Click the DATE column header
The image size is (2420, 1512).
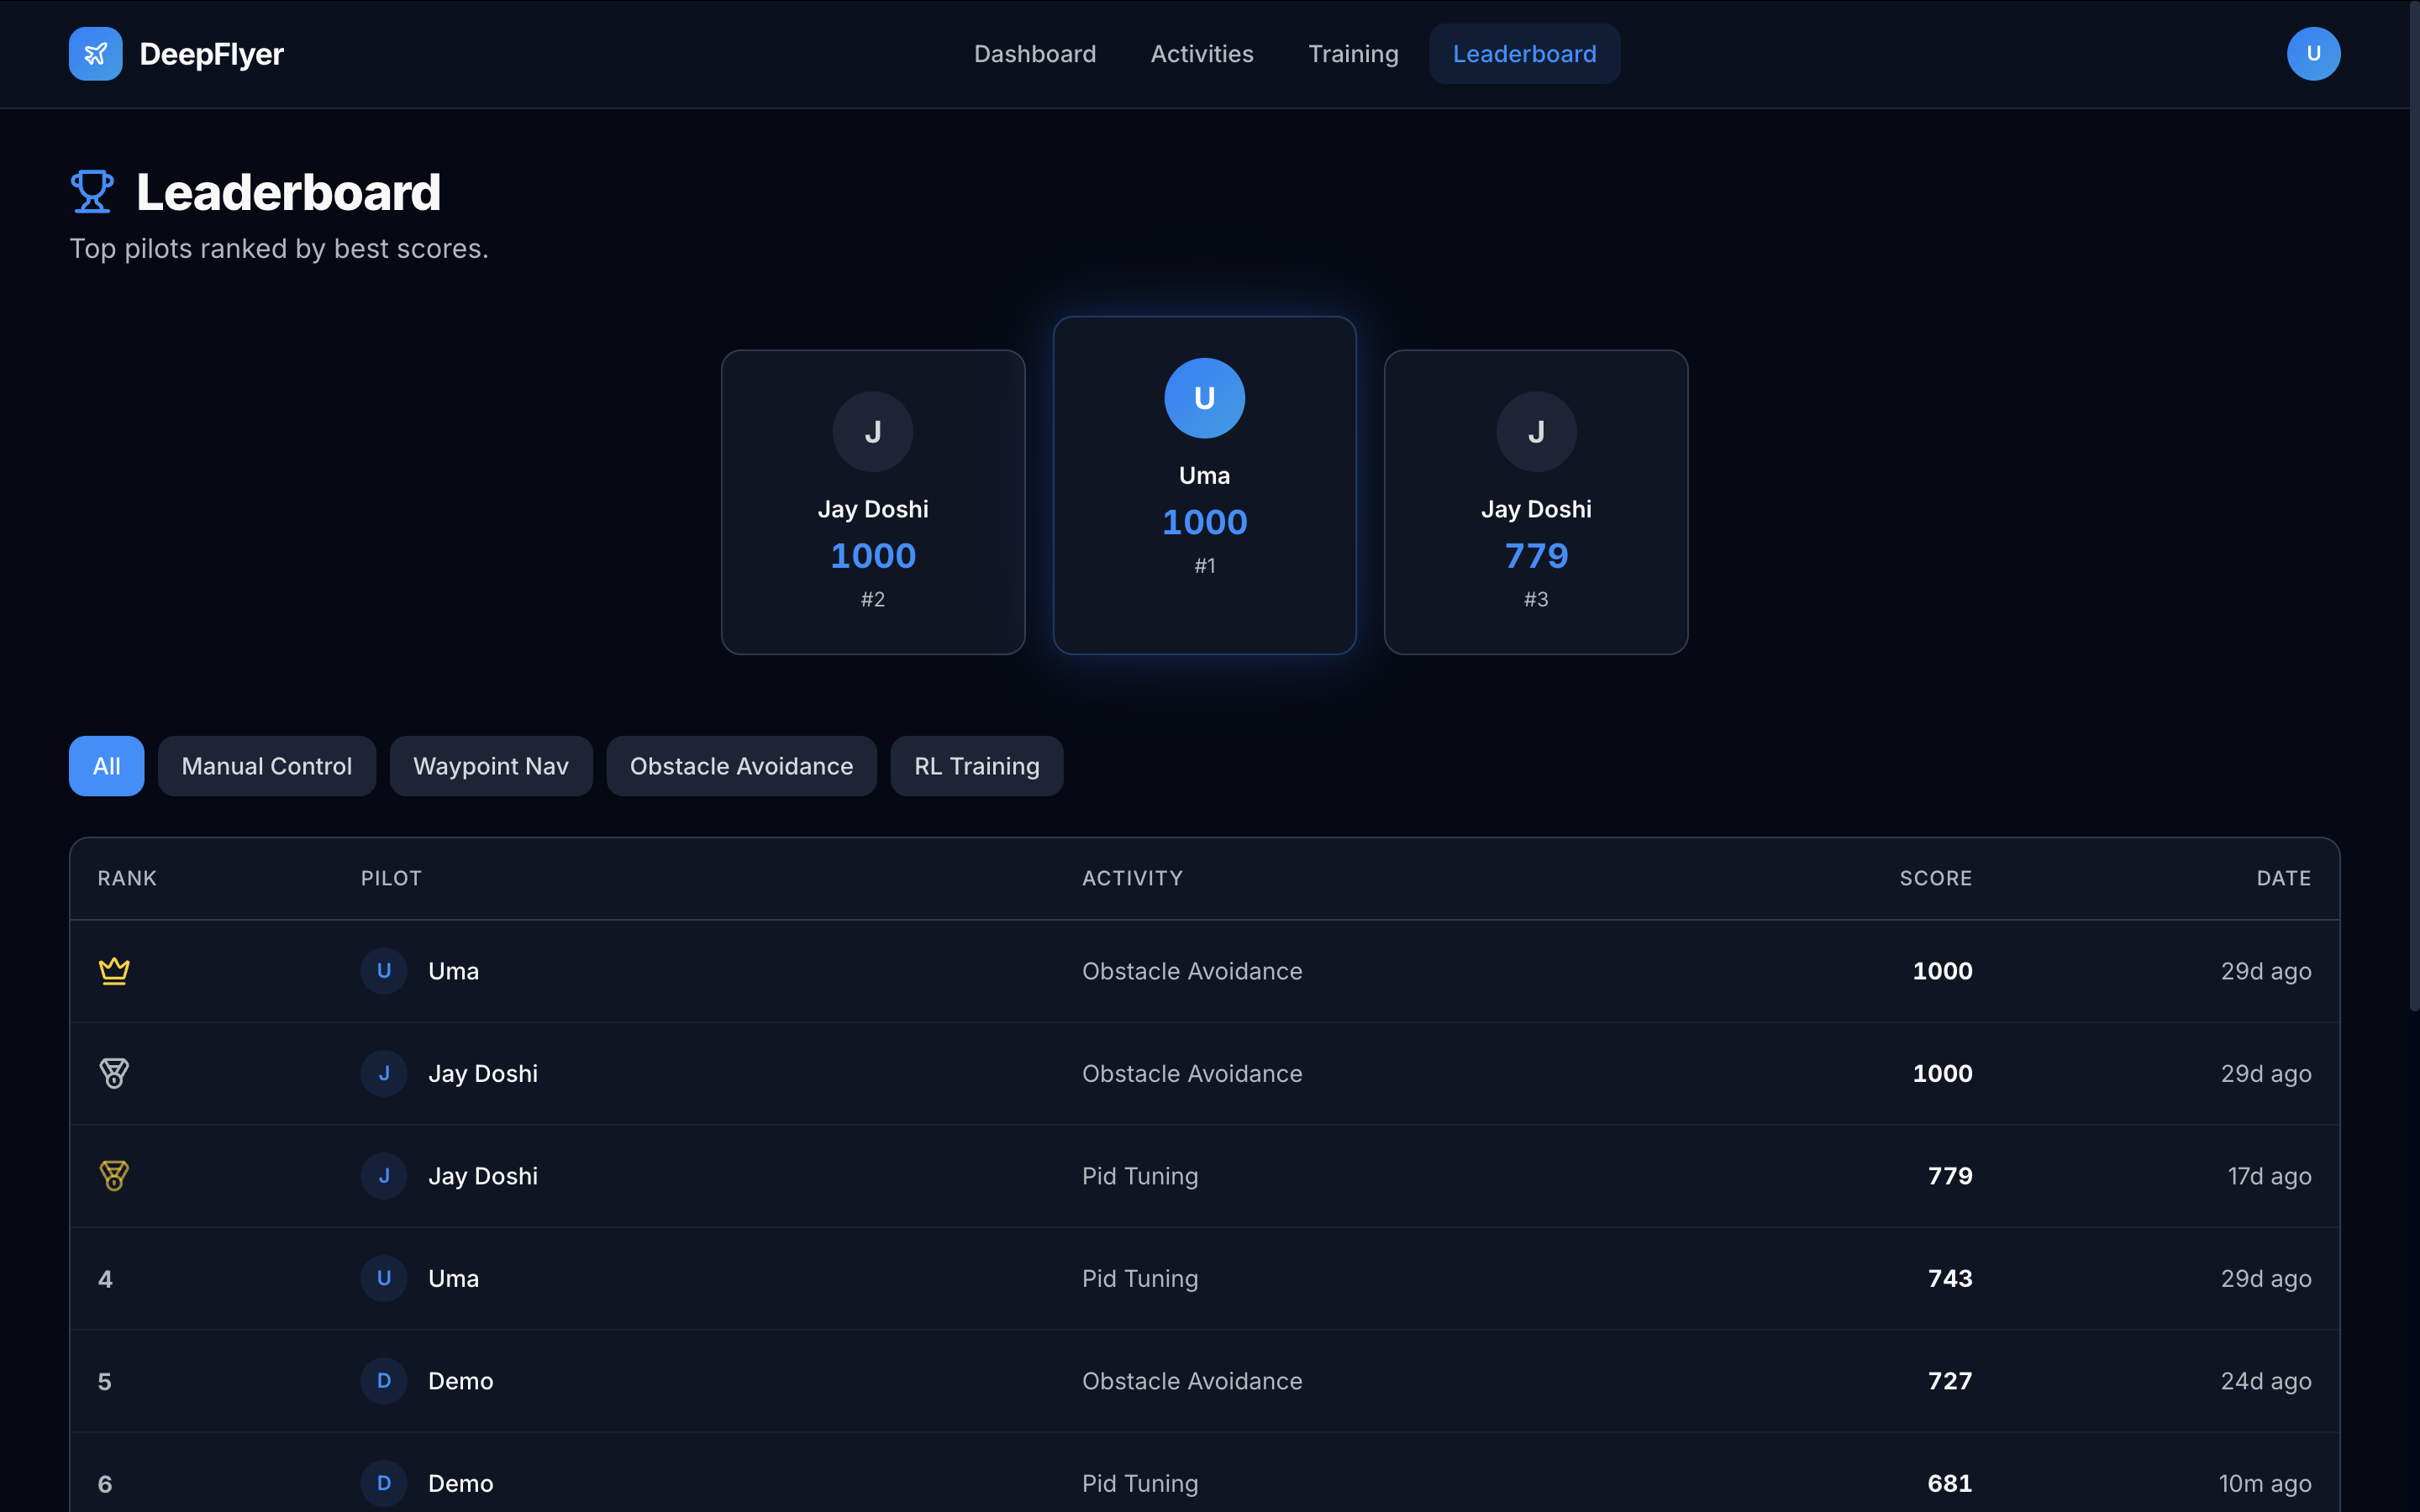click(2283, 878)
